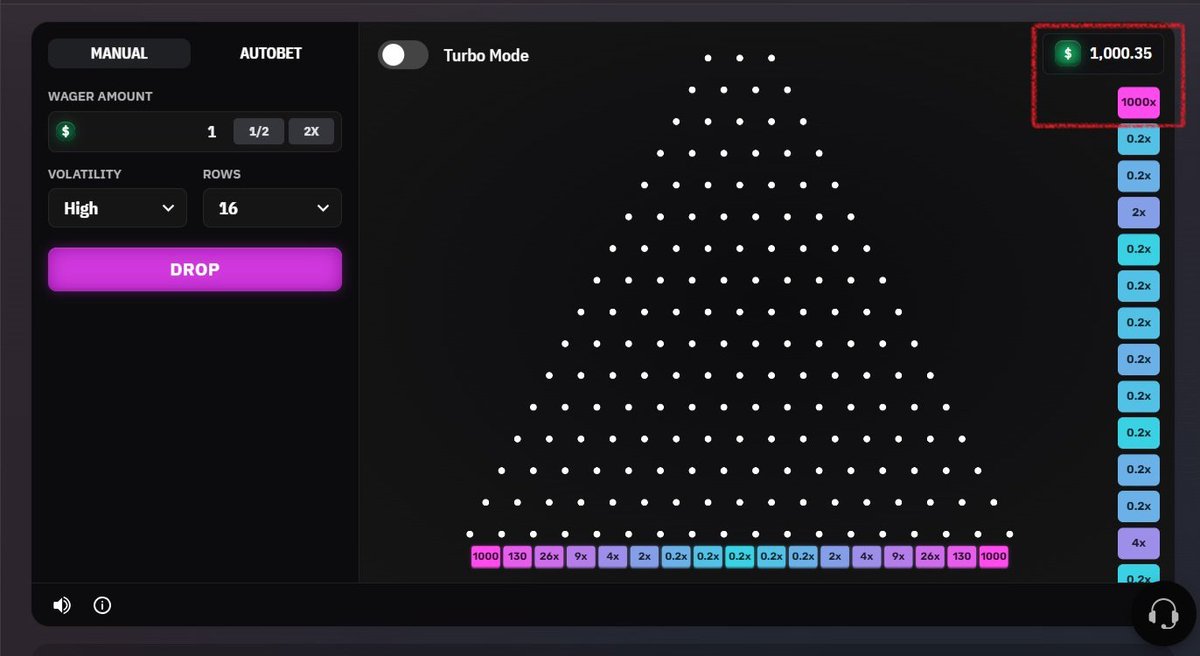This screenshot has width=1200, height=656.
Task: Click the VOLATILITY label
Action: tap(84, 174)
